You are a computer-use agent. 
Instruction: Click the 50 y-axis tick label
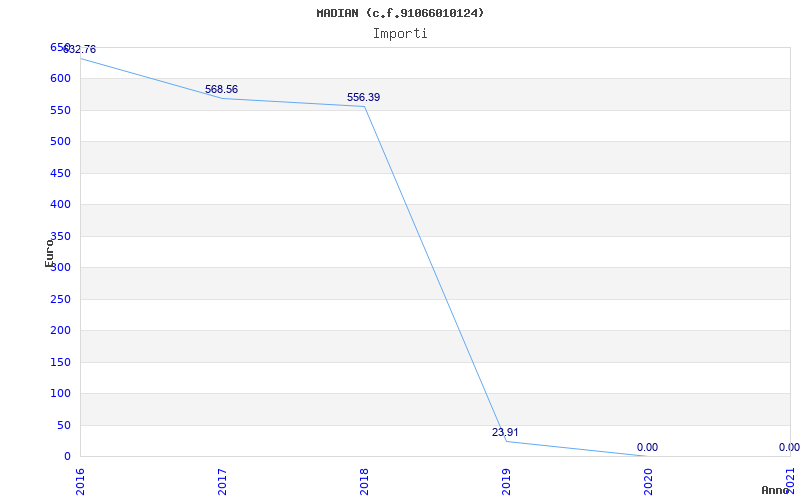(x=63, y=425)
